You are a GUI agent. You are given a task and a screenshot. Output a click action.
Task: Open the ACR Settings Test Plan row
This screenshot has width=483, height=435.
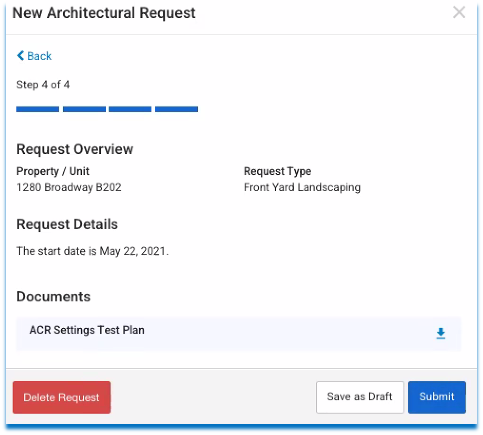(x=239, y=334)
